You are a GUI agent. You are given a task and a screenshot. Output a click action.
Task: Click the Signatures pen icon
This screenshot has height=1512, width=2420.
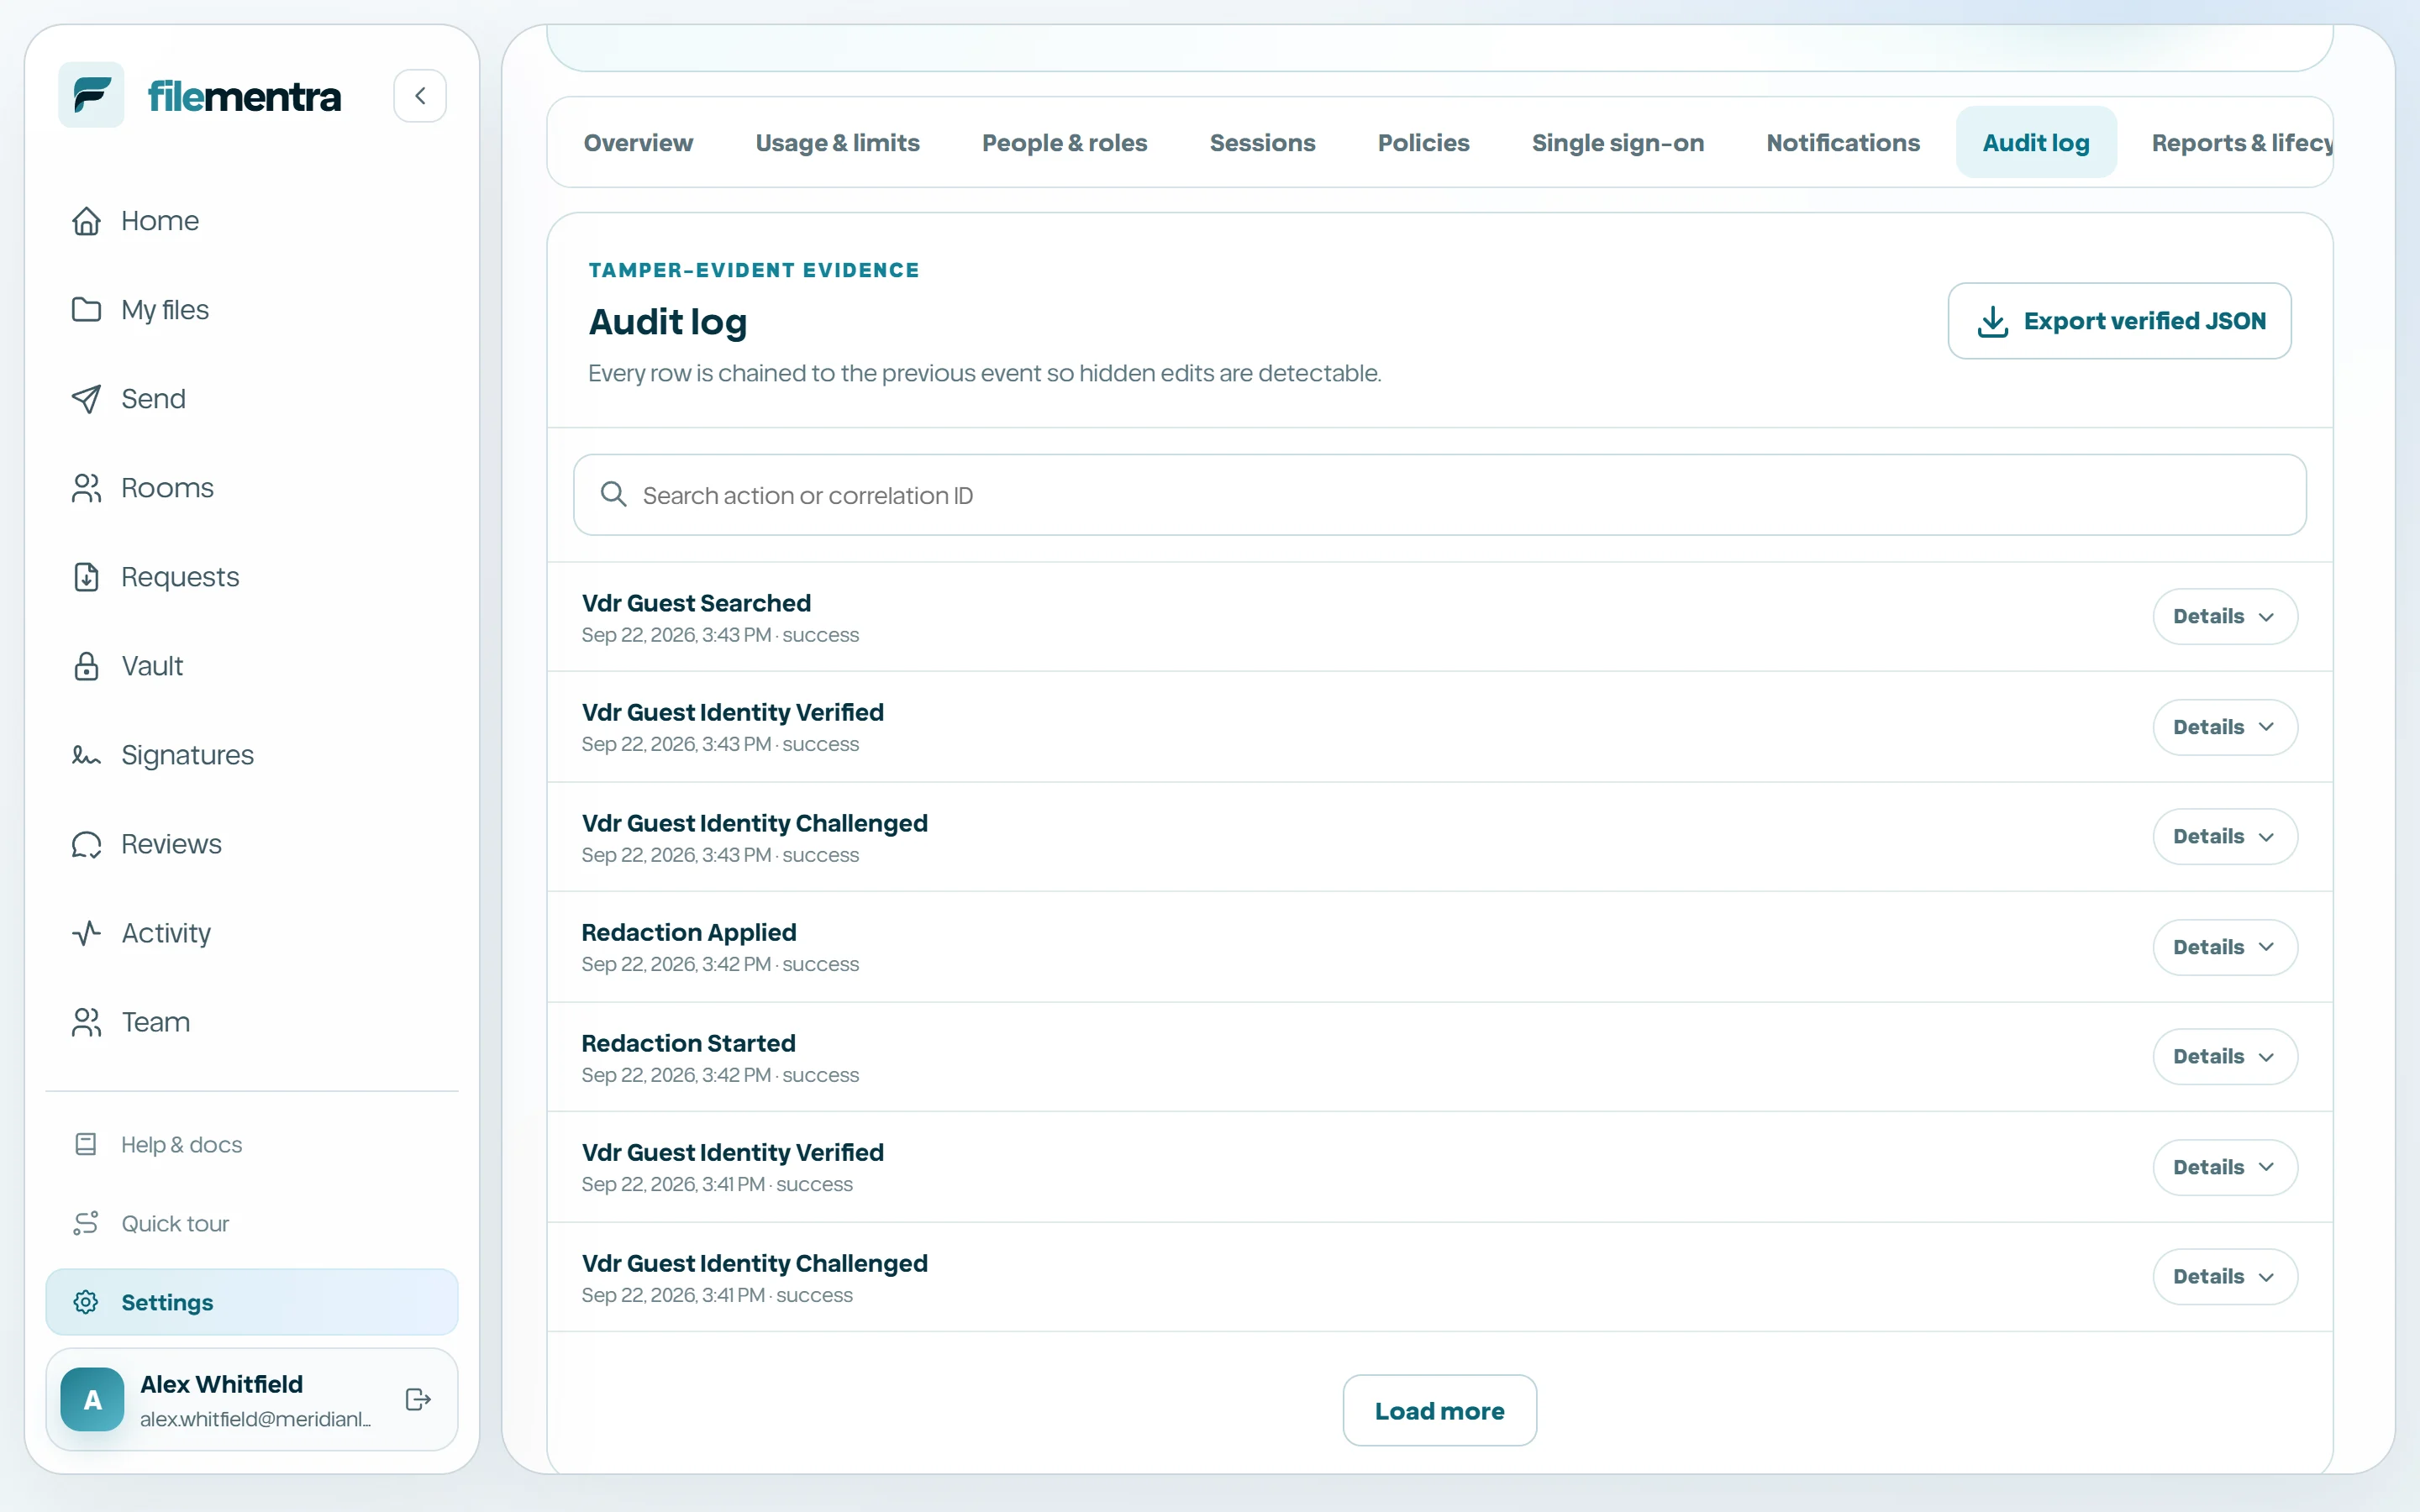(x=86, y=755)
